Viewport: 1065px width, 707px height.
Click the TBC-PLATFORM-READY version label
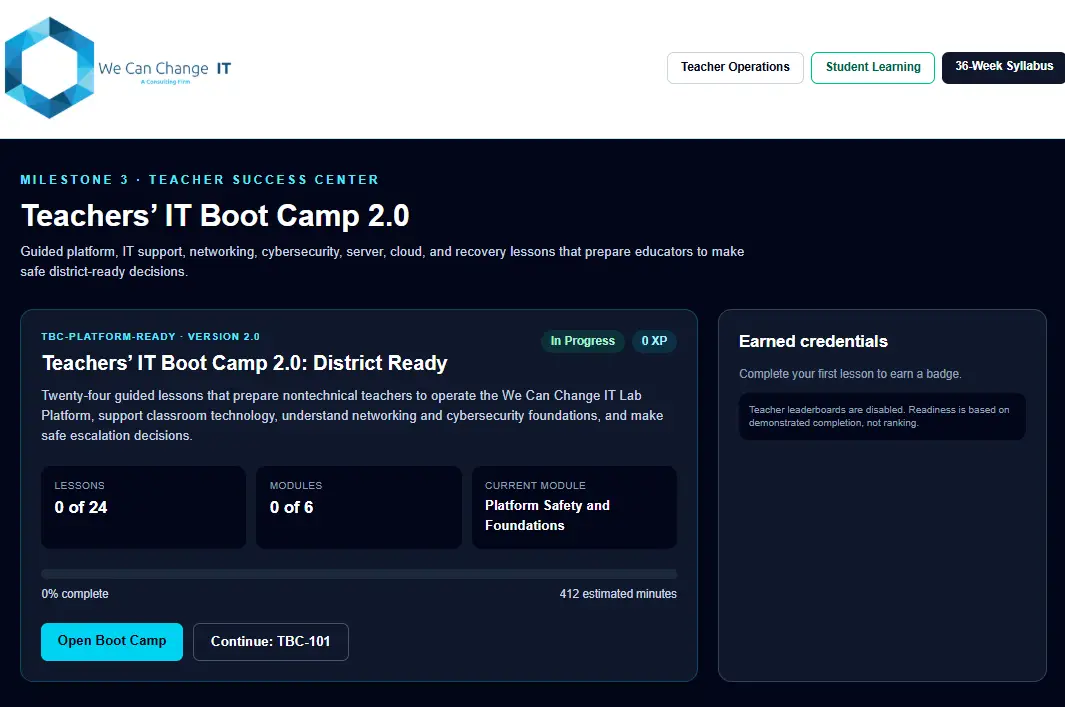pos(150,337)
